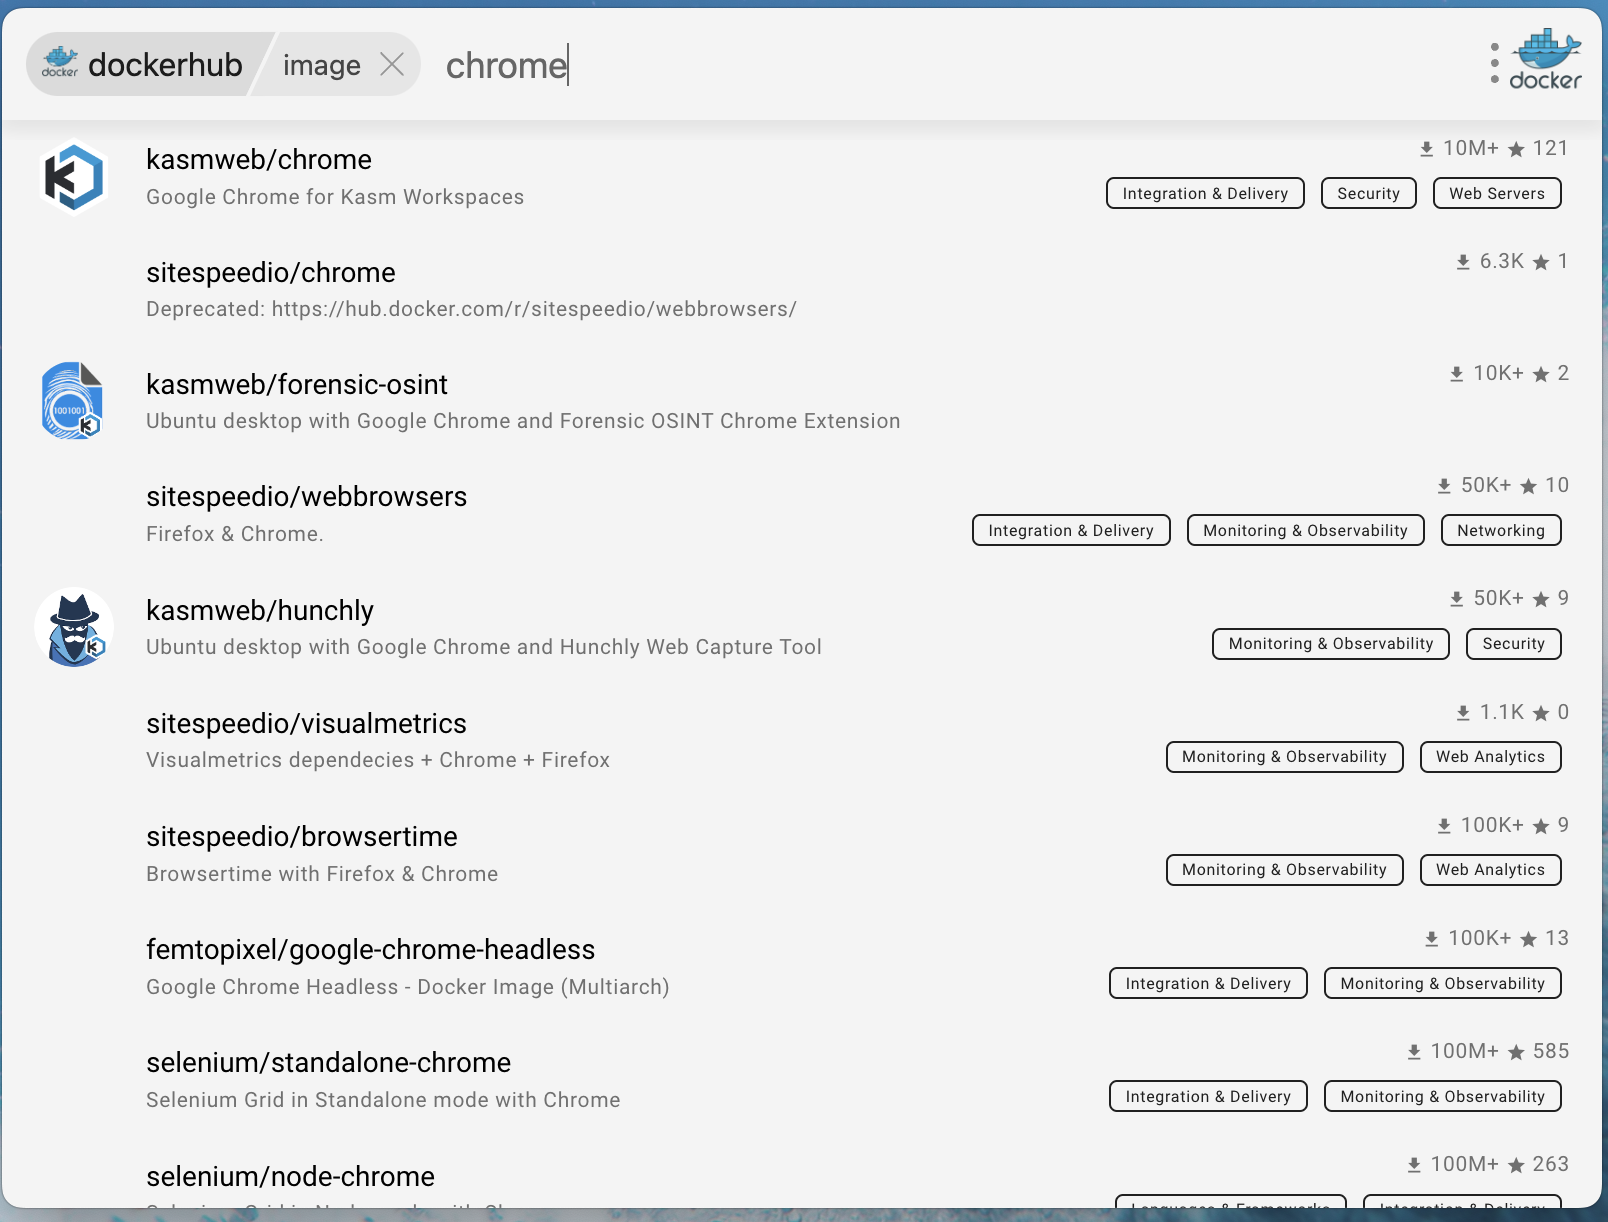Click the star icon on kasmweb/forensic-osint row
The image size is (1608, 1222).
pyautogui.click(x=1541, y=374)
